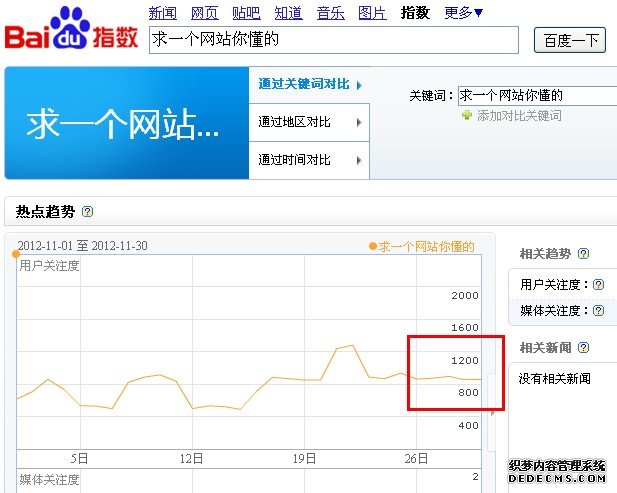Image resolution: width=617 pixels, height=493 pixels.
Task: Click the 2000 y-axis value
Action: tap(465, 295)
